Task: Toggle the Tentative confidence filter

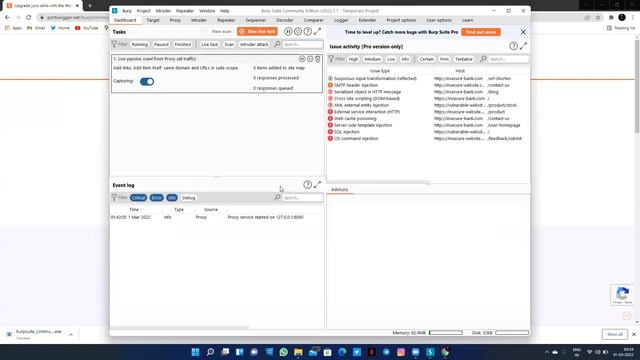Action: (464, 59)
